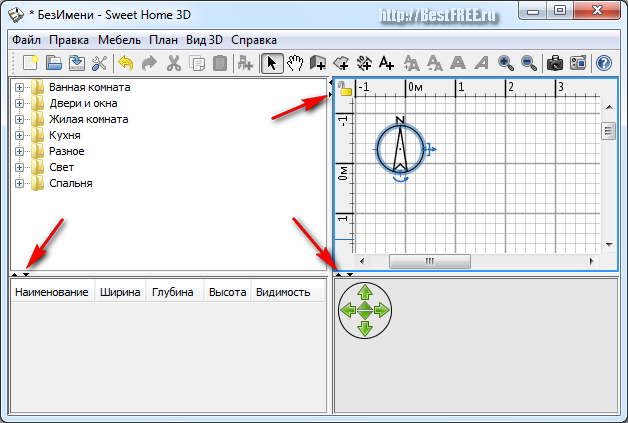Choose the Add text tool

[386, 63]
